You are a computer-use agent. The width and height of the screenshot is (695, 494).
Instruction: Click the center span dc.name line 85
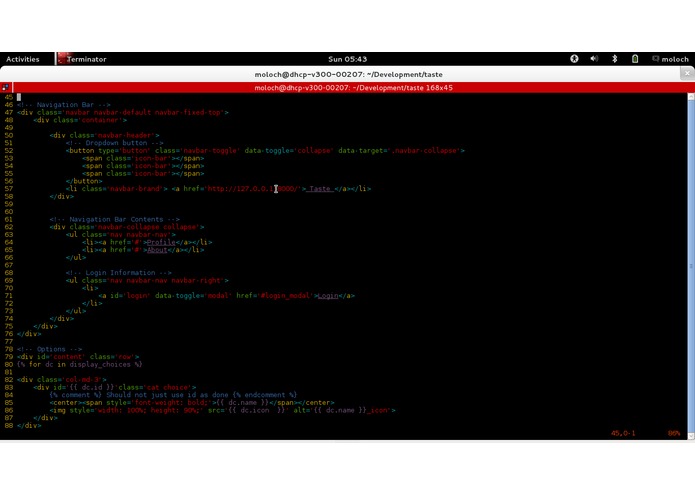click(x=192, y=403)
